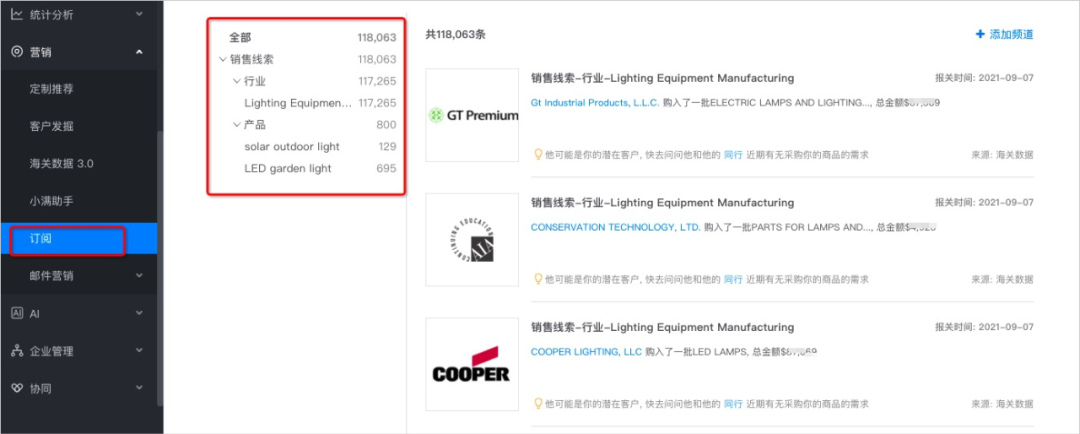The width and height of the screenshot is (1080, 434).
Task: Open CONSERVATION TECHNOLOGY, LTD. company link
Action: click(x=616, y=227)
